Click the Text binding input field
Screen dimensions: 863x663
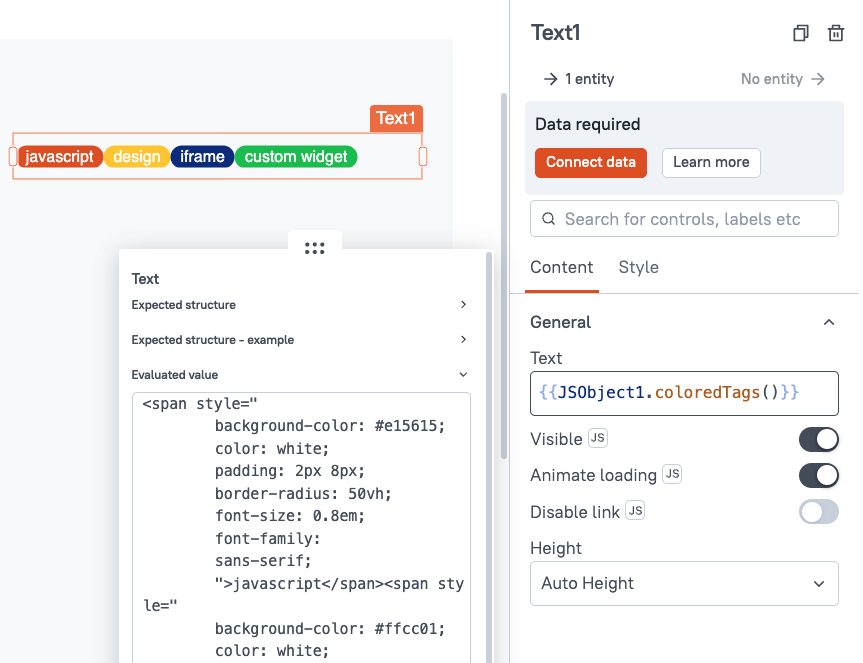pos(684,393)
